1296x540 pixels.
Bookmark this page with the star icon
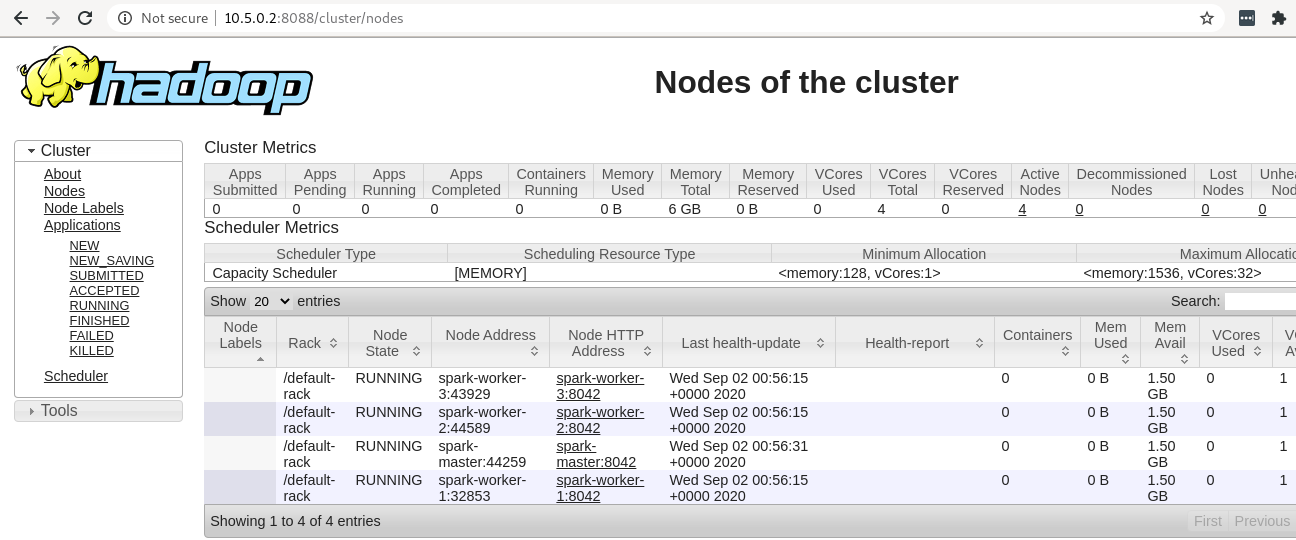click(1207, 18)
